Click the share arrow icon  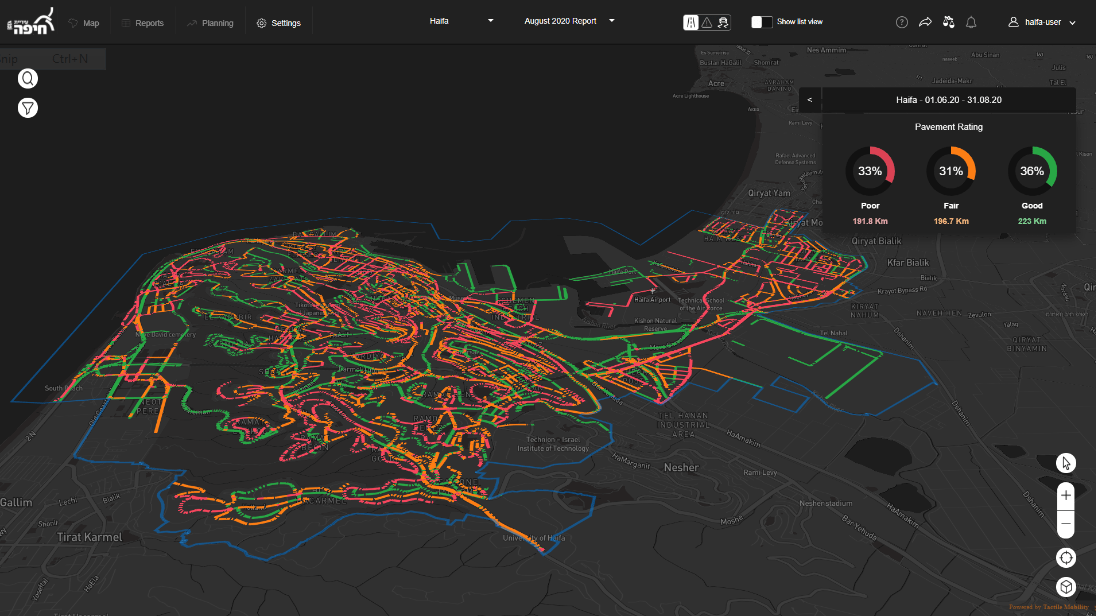[x=925, y=22]
